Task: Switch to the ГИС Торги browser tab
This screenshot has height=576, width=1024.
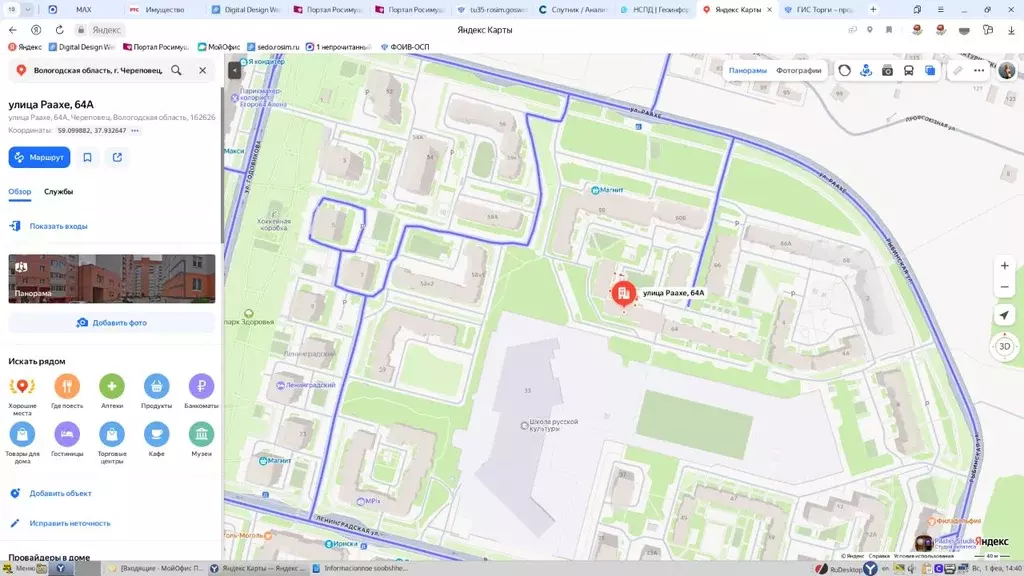Action: point(822,9)
